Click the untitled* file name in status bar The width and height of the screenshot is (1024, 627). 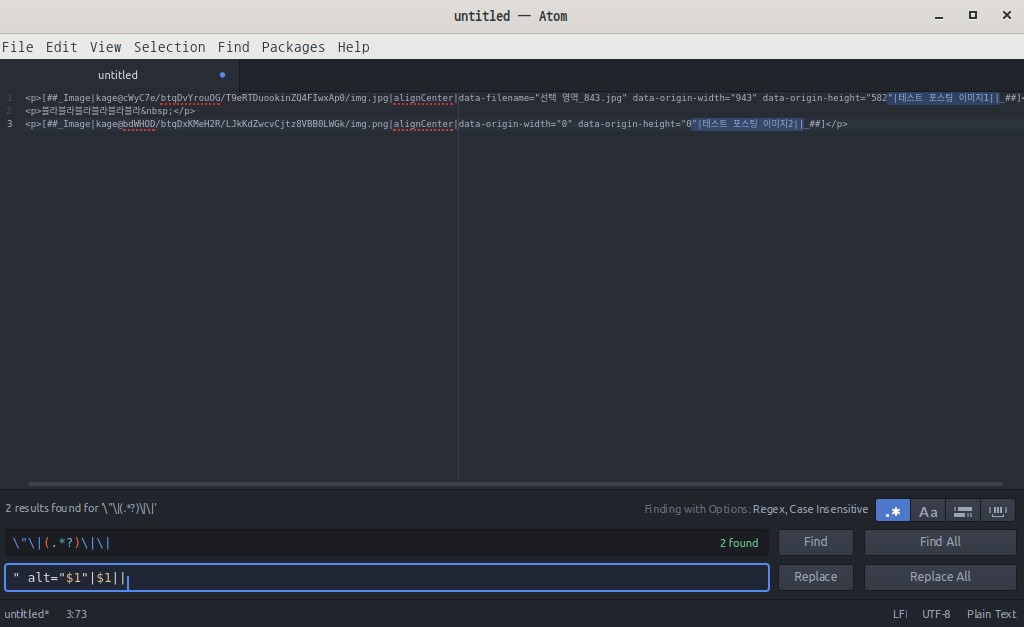pos(27,614)
